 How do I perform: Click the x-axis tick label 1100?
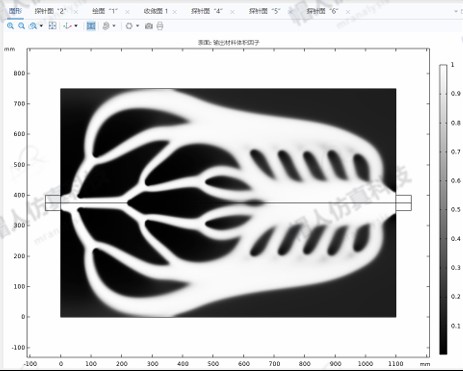[396, 364]
